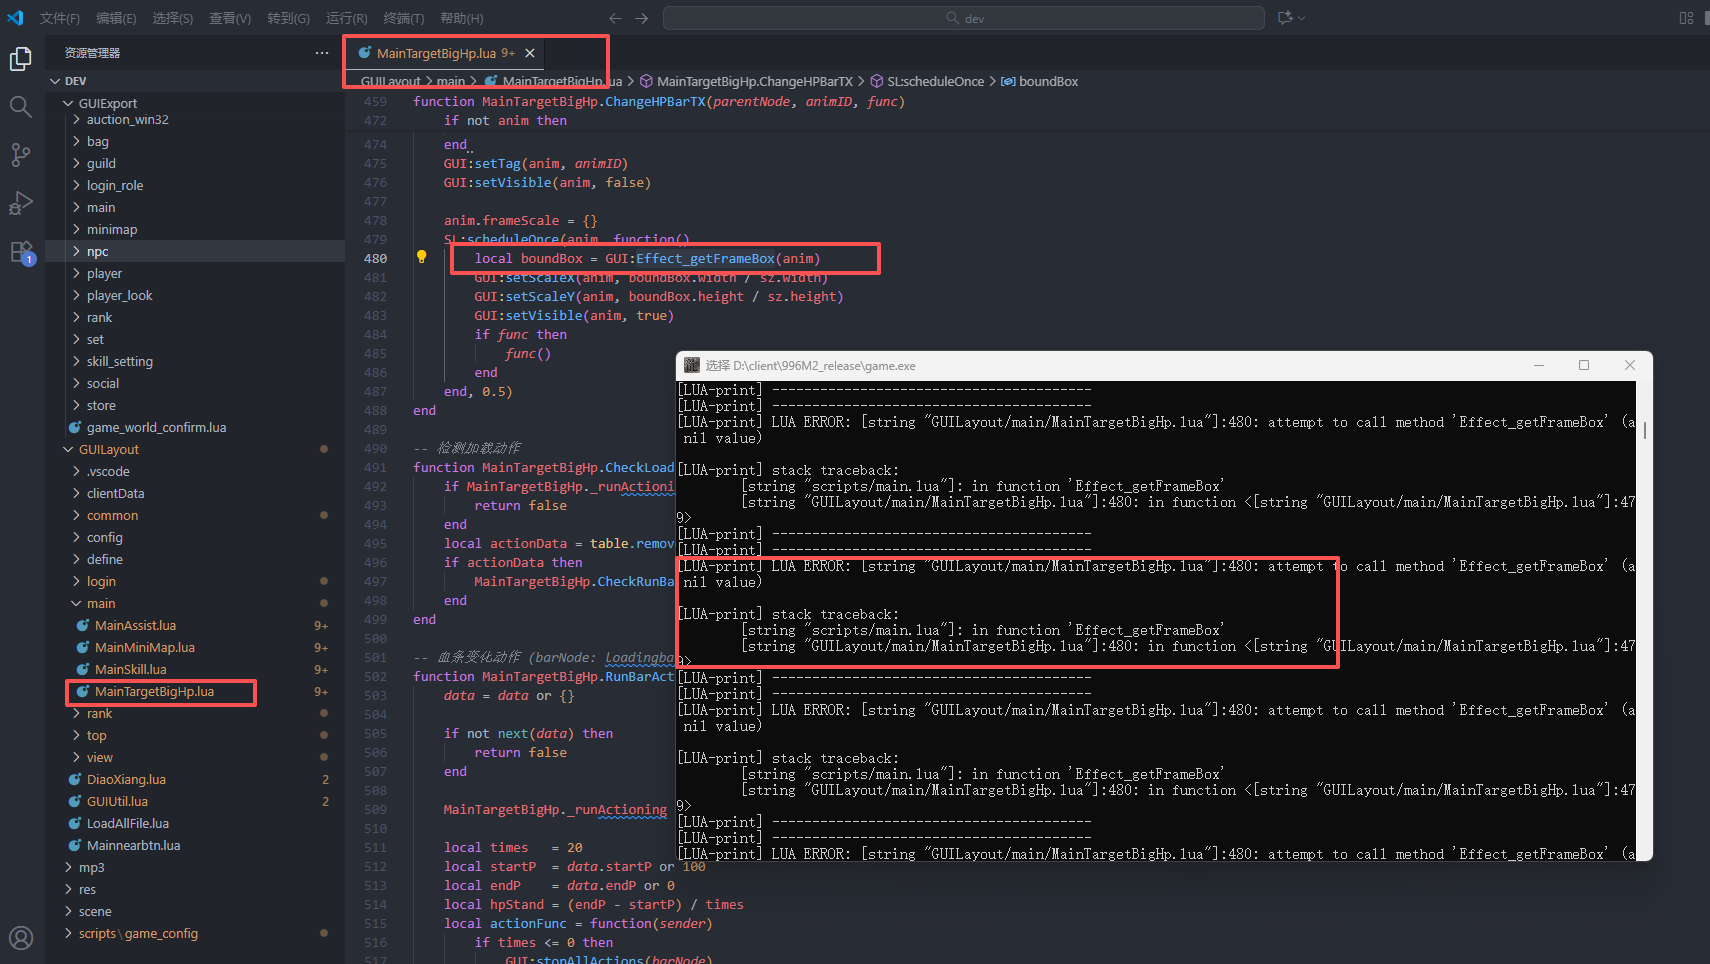The image size is (1710, 964).
Task: Open explorer panel more actions ellipsis
Action: click(x=321, y=53)
